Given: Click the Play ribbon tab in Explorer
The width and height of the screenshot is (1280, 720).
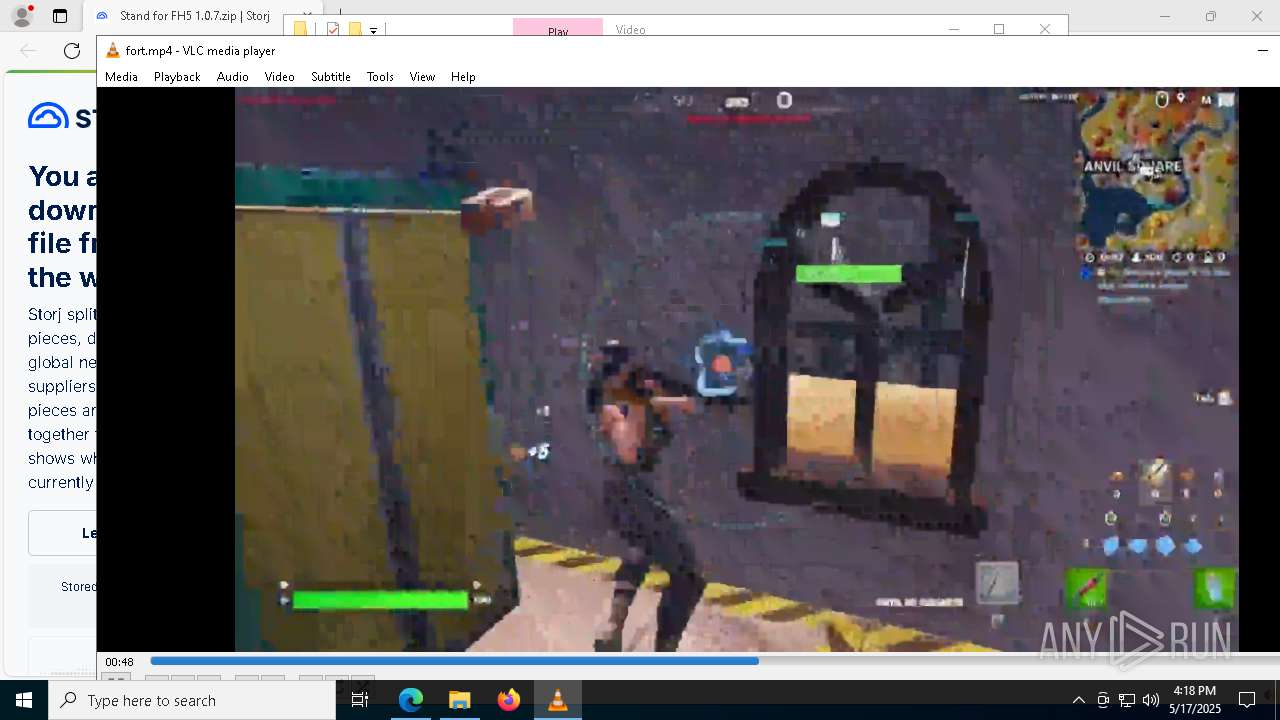Looking at the screenshot, I should pos(558,29).
